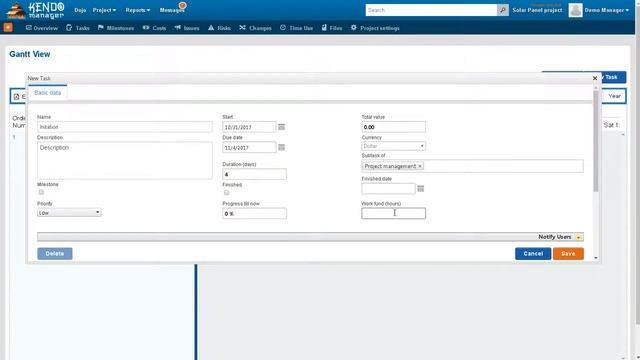Screen dimensions: 640x360
Task: Open the Files section
Action: point(331,28)
